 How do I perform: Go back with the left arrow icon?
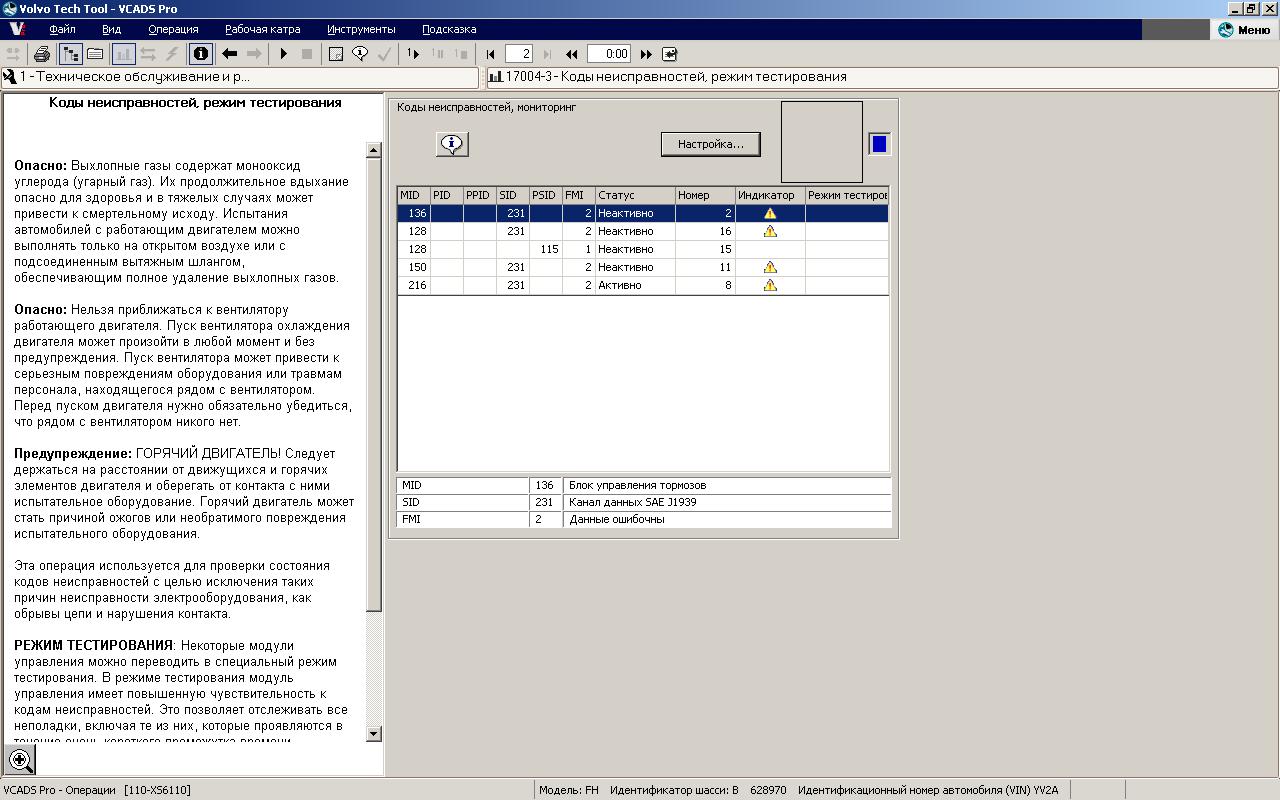[x=229, y=54]
